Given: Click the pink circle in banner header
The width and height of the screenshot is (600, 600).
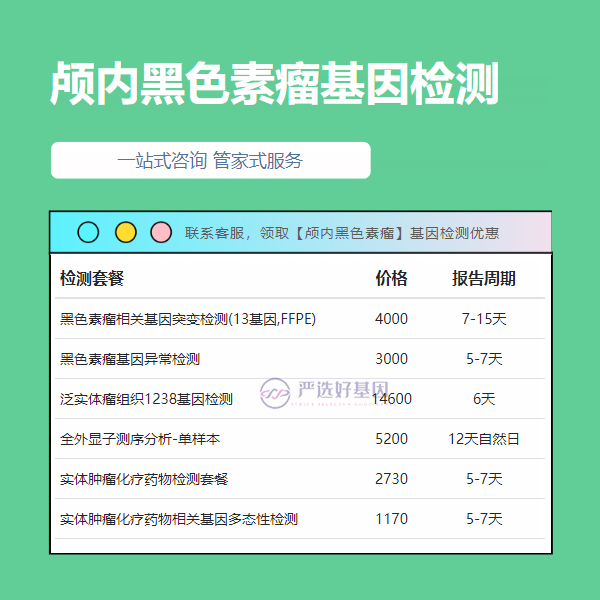Looking at the screenshot, I should click(x=161, y=232).
